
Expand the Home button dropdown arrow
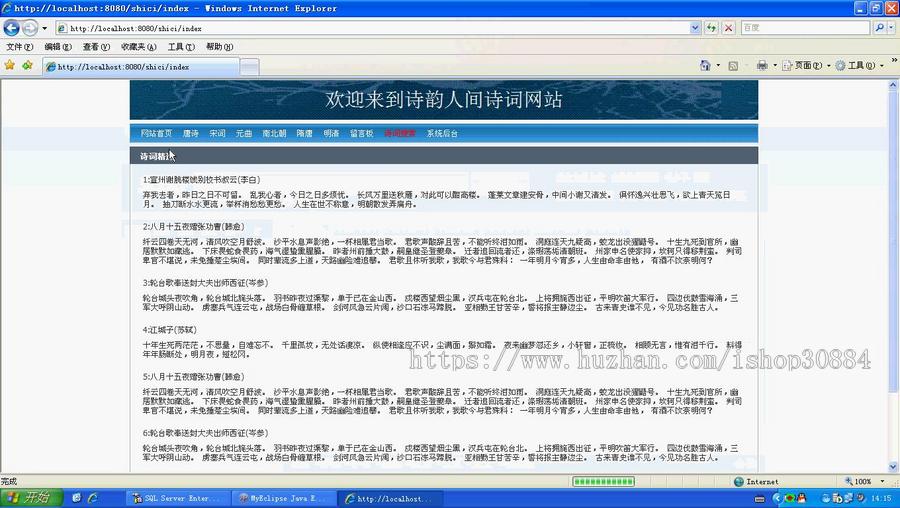click(x=718, y=66)
